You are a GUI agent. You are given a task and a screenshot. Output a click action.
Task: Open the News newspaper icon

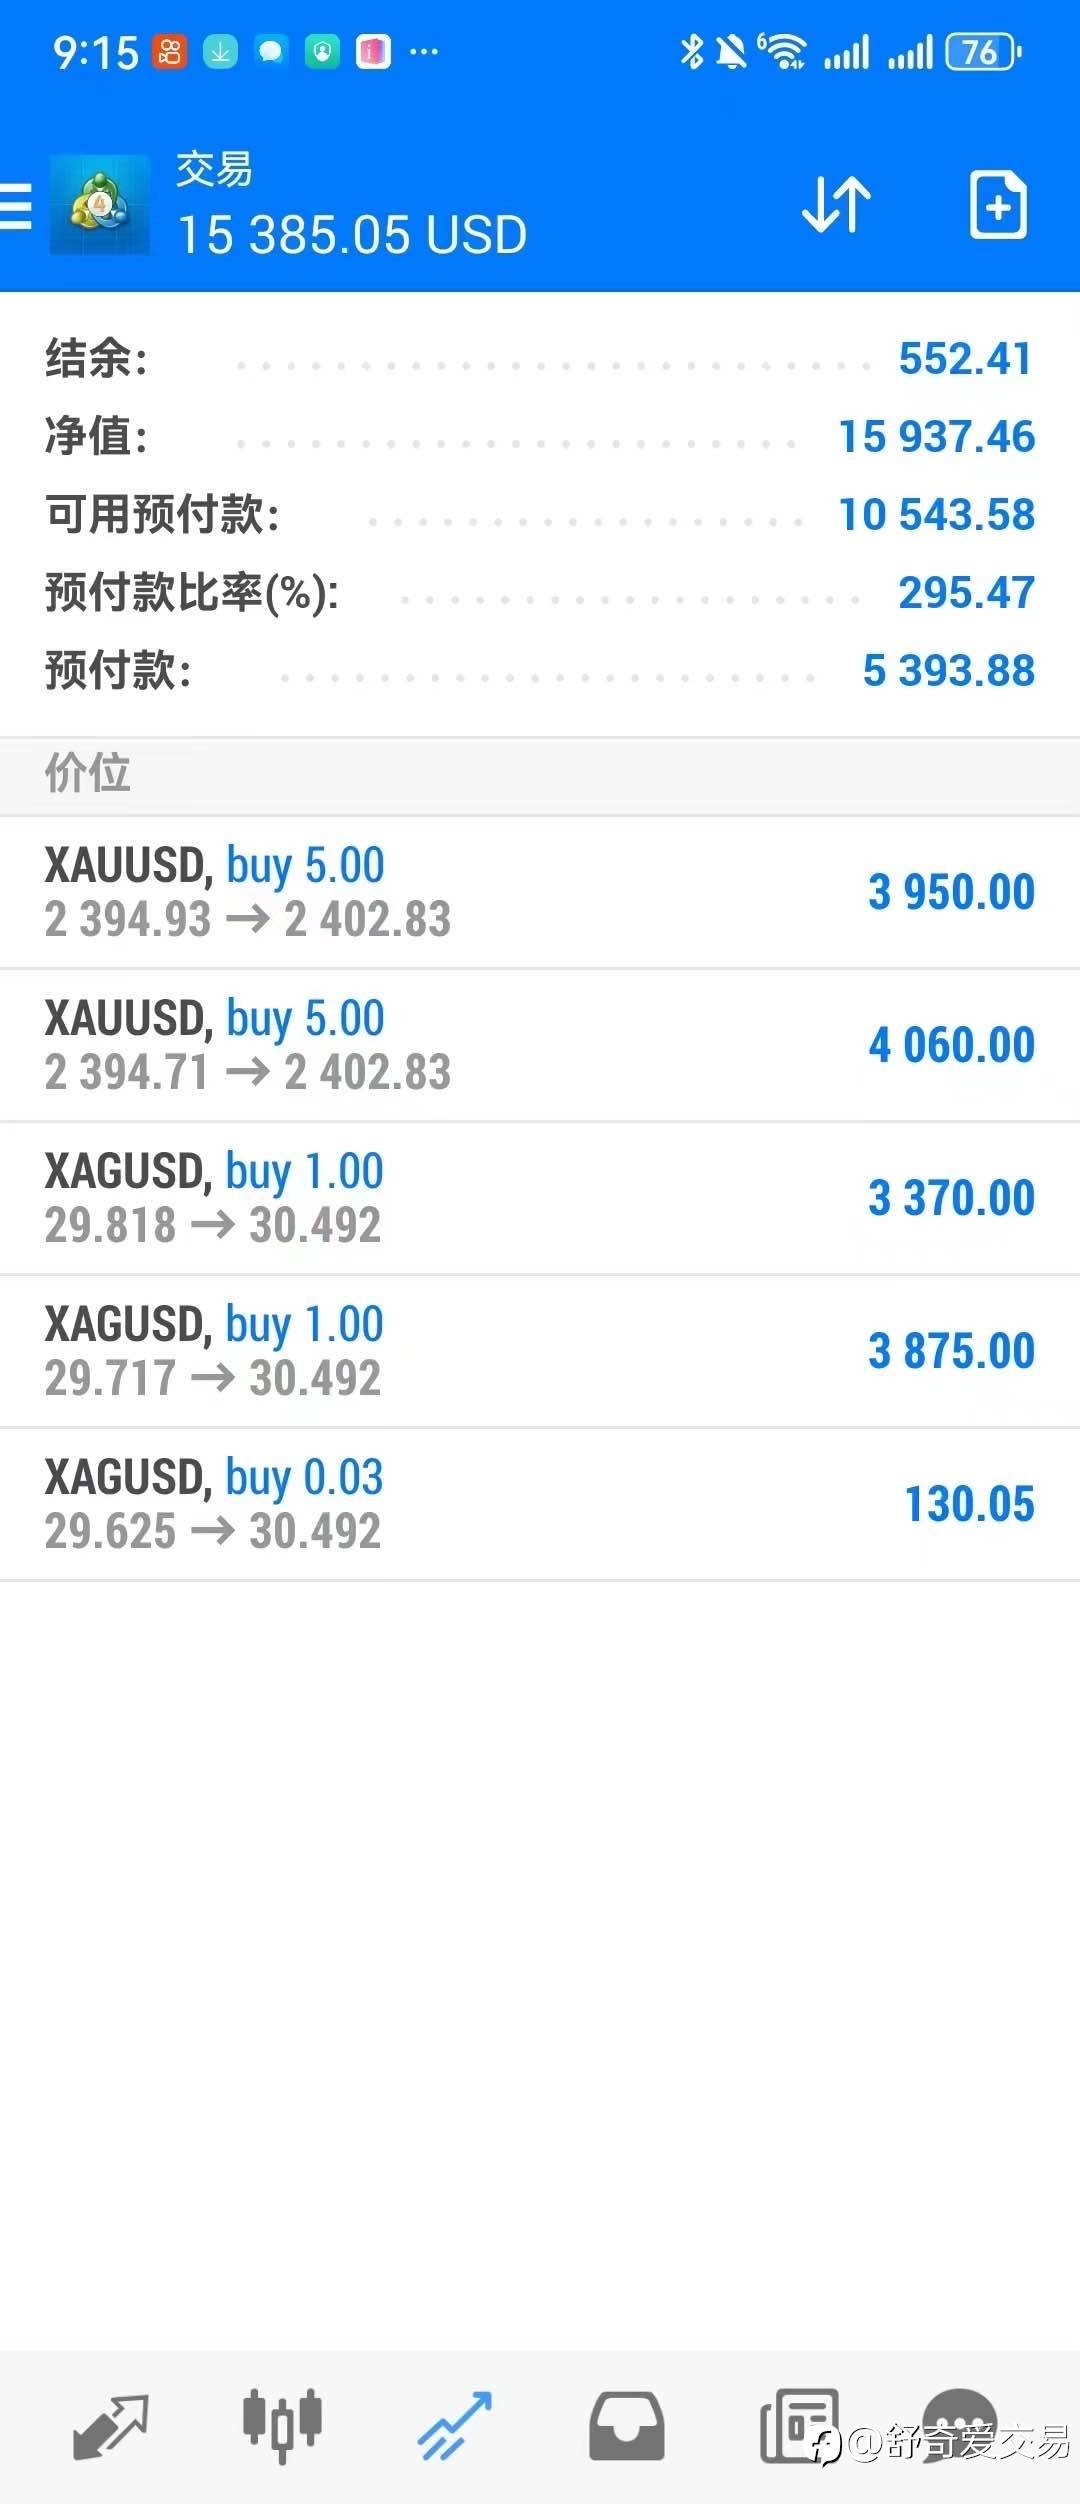pos(799,2425)
